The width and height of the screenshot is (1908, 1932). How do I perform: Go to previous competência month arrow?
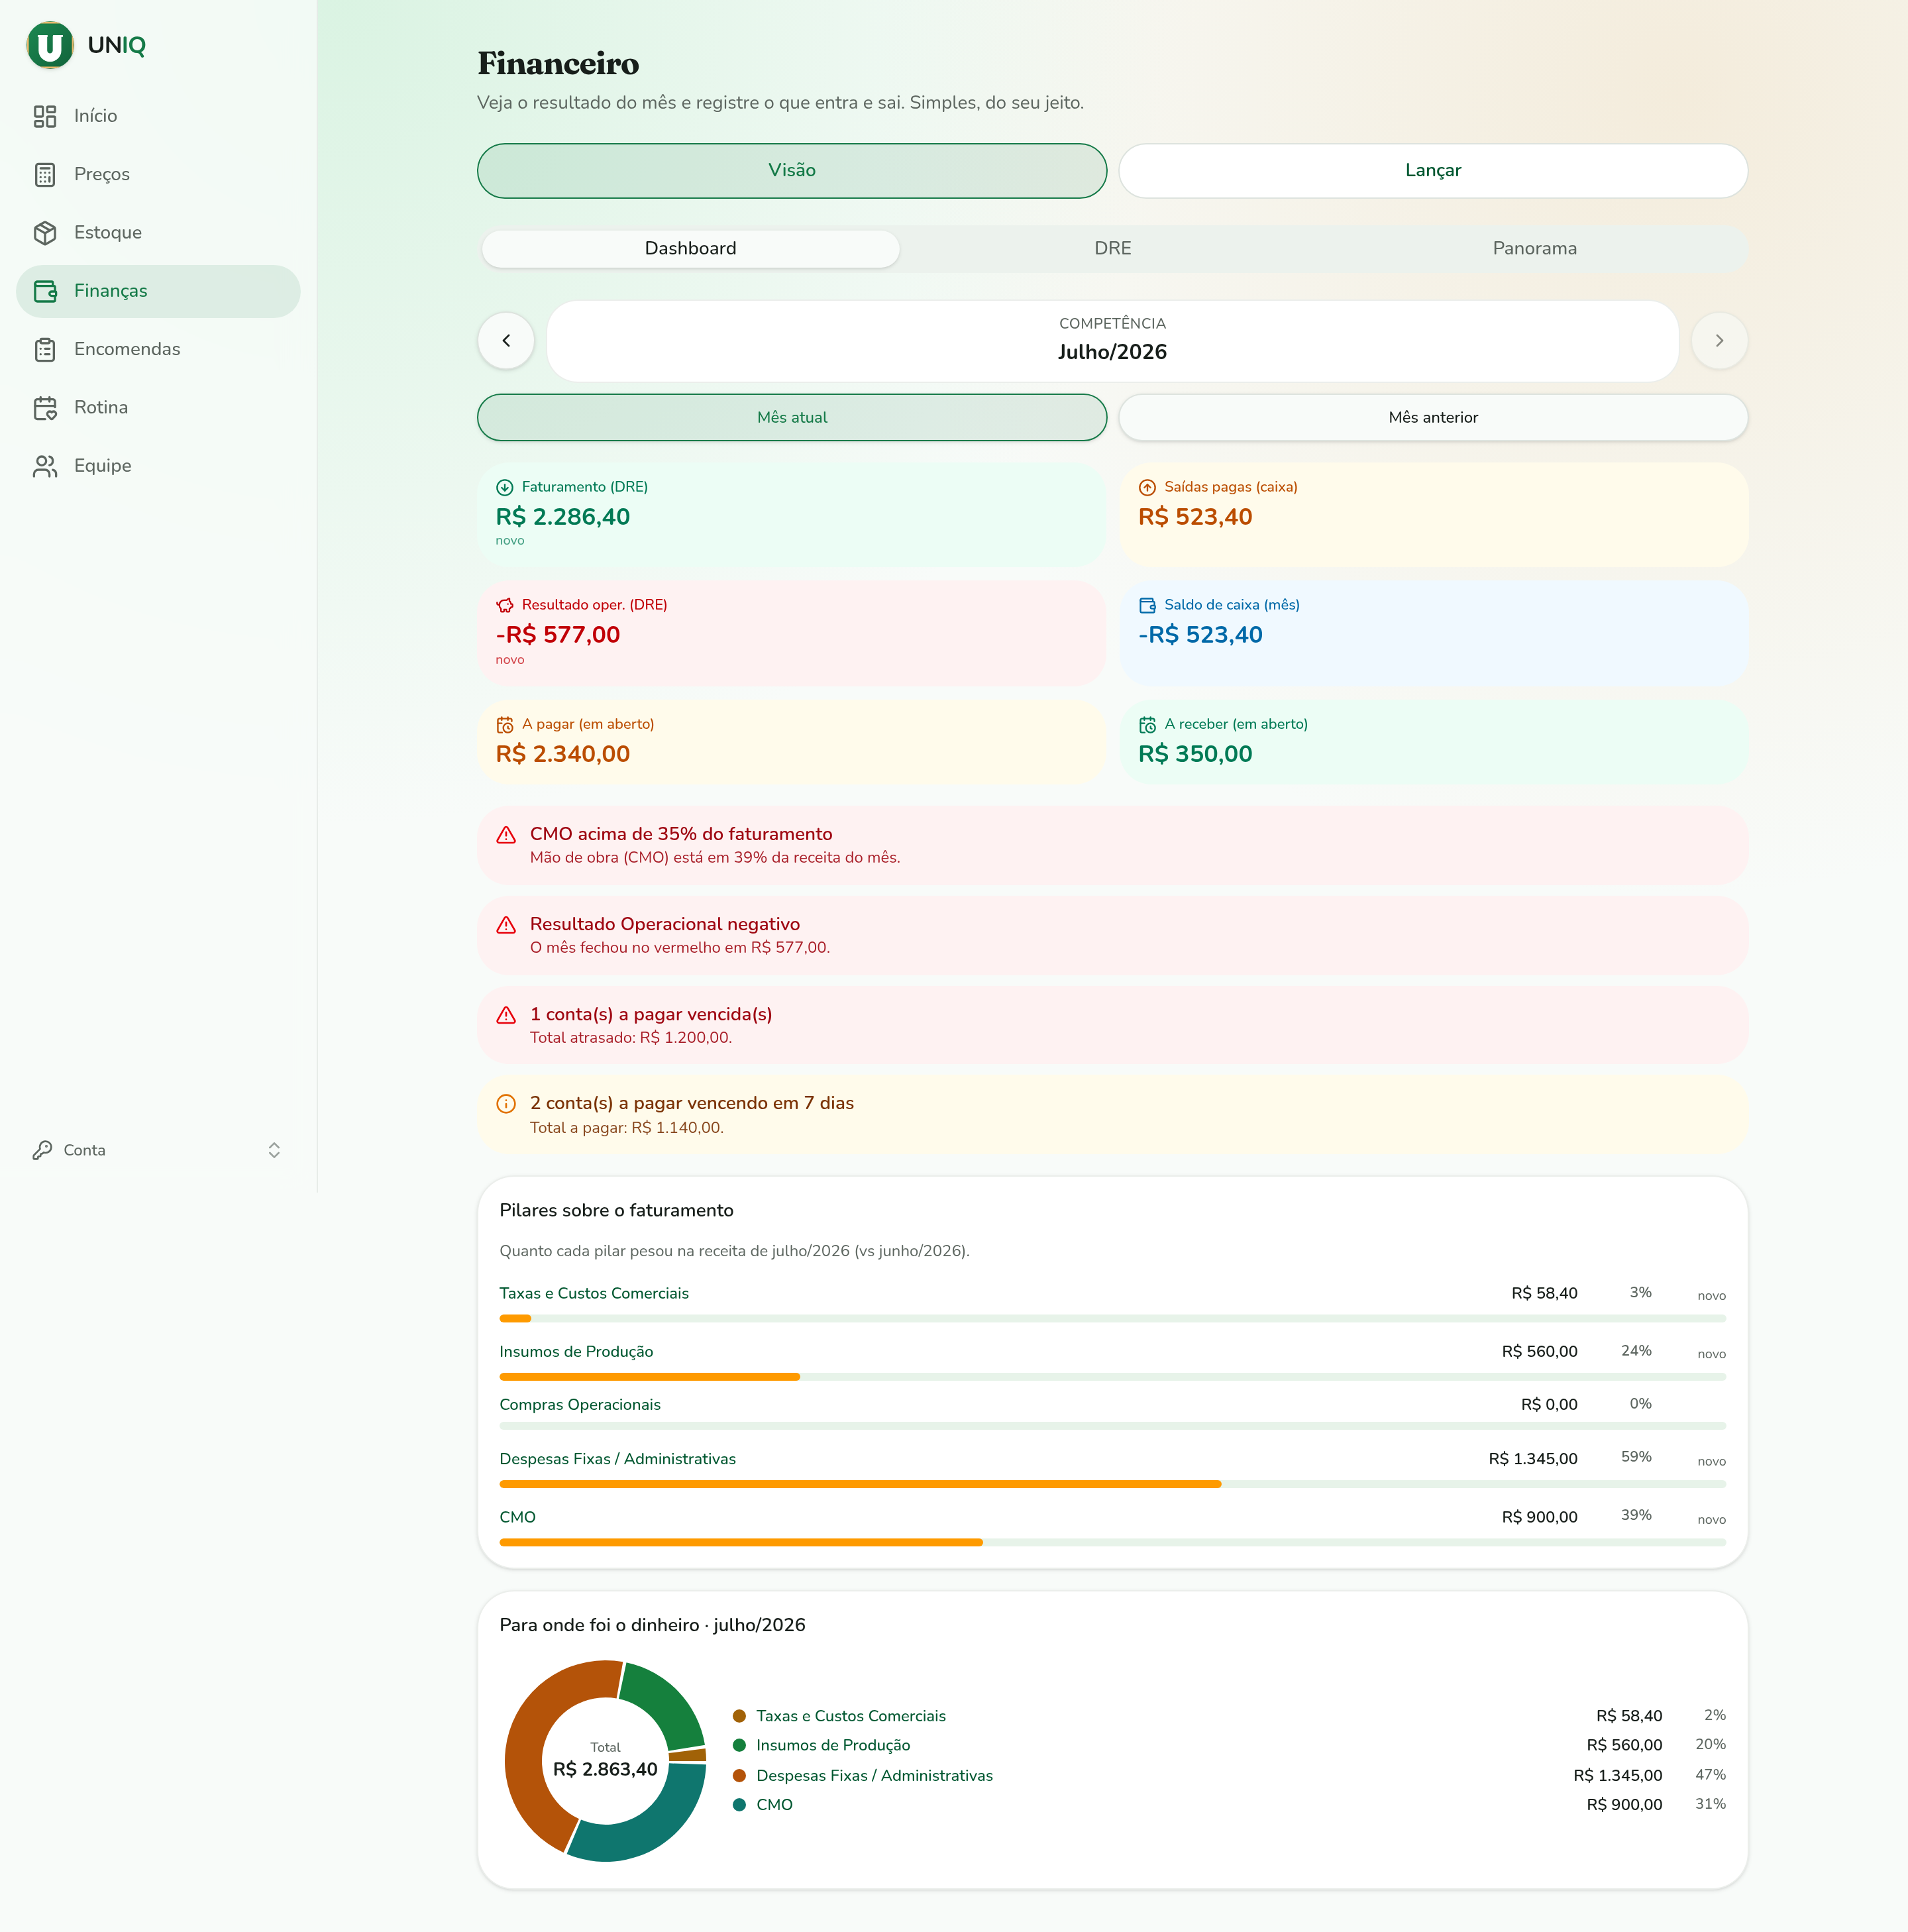point(506,341)
